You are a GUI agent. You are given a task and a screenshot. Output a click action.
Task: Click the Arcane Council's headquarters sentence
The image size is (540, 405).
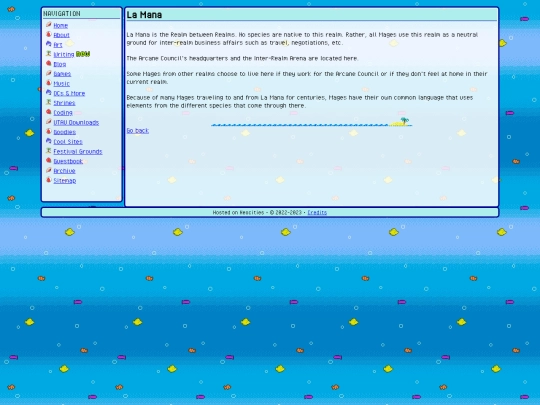pyautogui.click(x=242, y=58)
